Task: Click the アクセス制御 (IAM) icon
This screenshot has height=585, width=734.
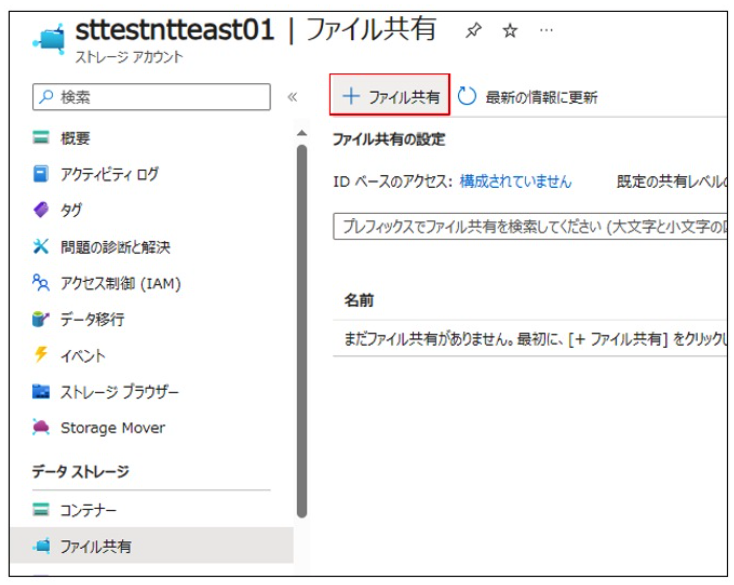Action: click(41, 283)
